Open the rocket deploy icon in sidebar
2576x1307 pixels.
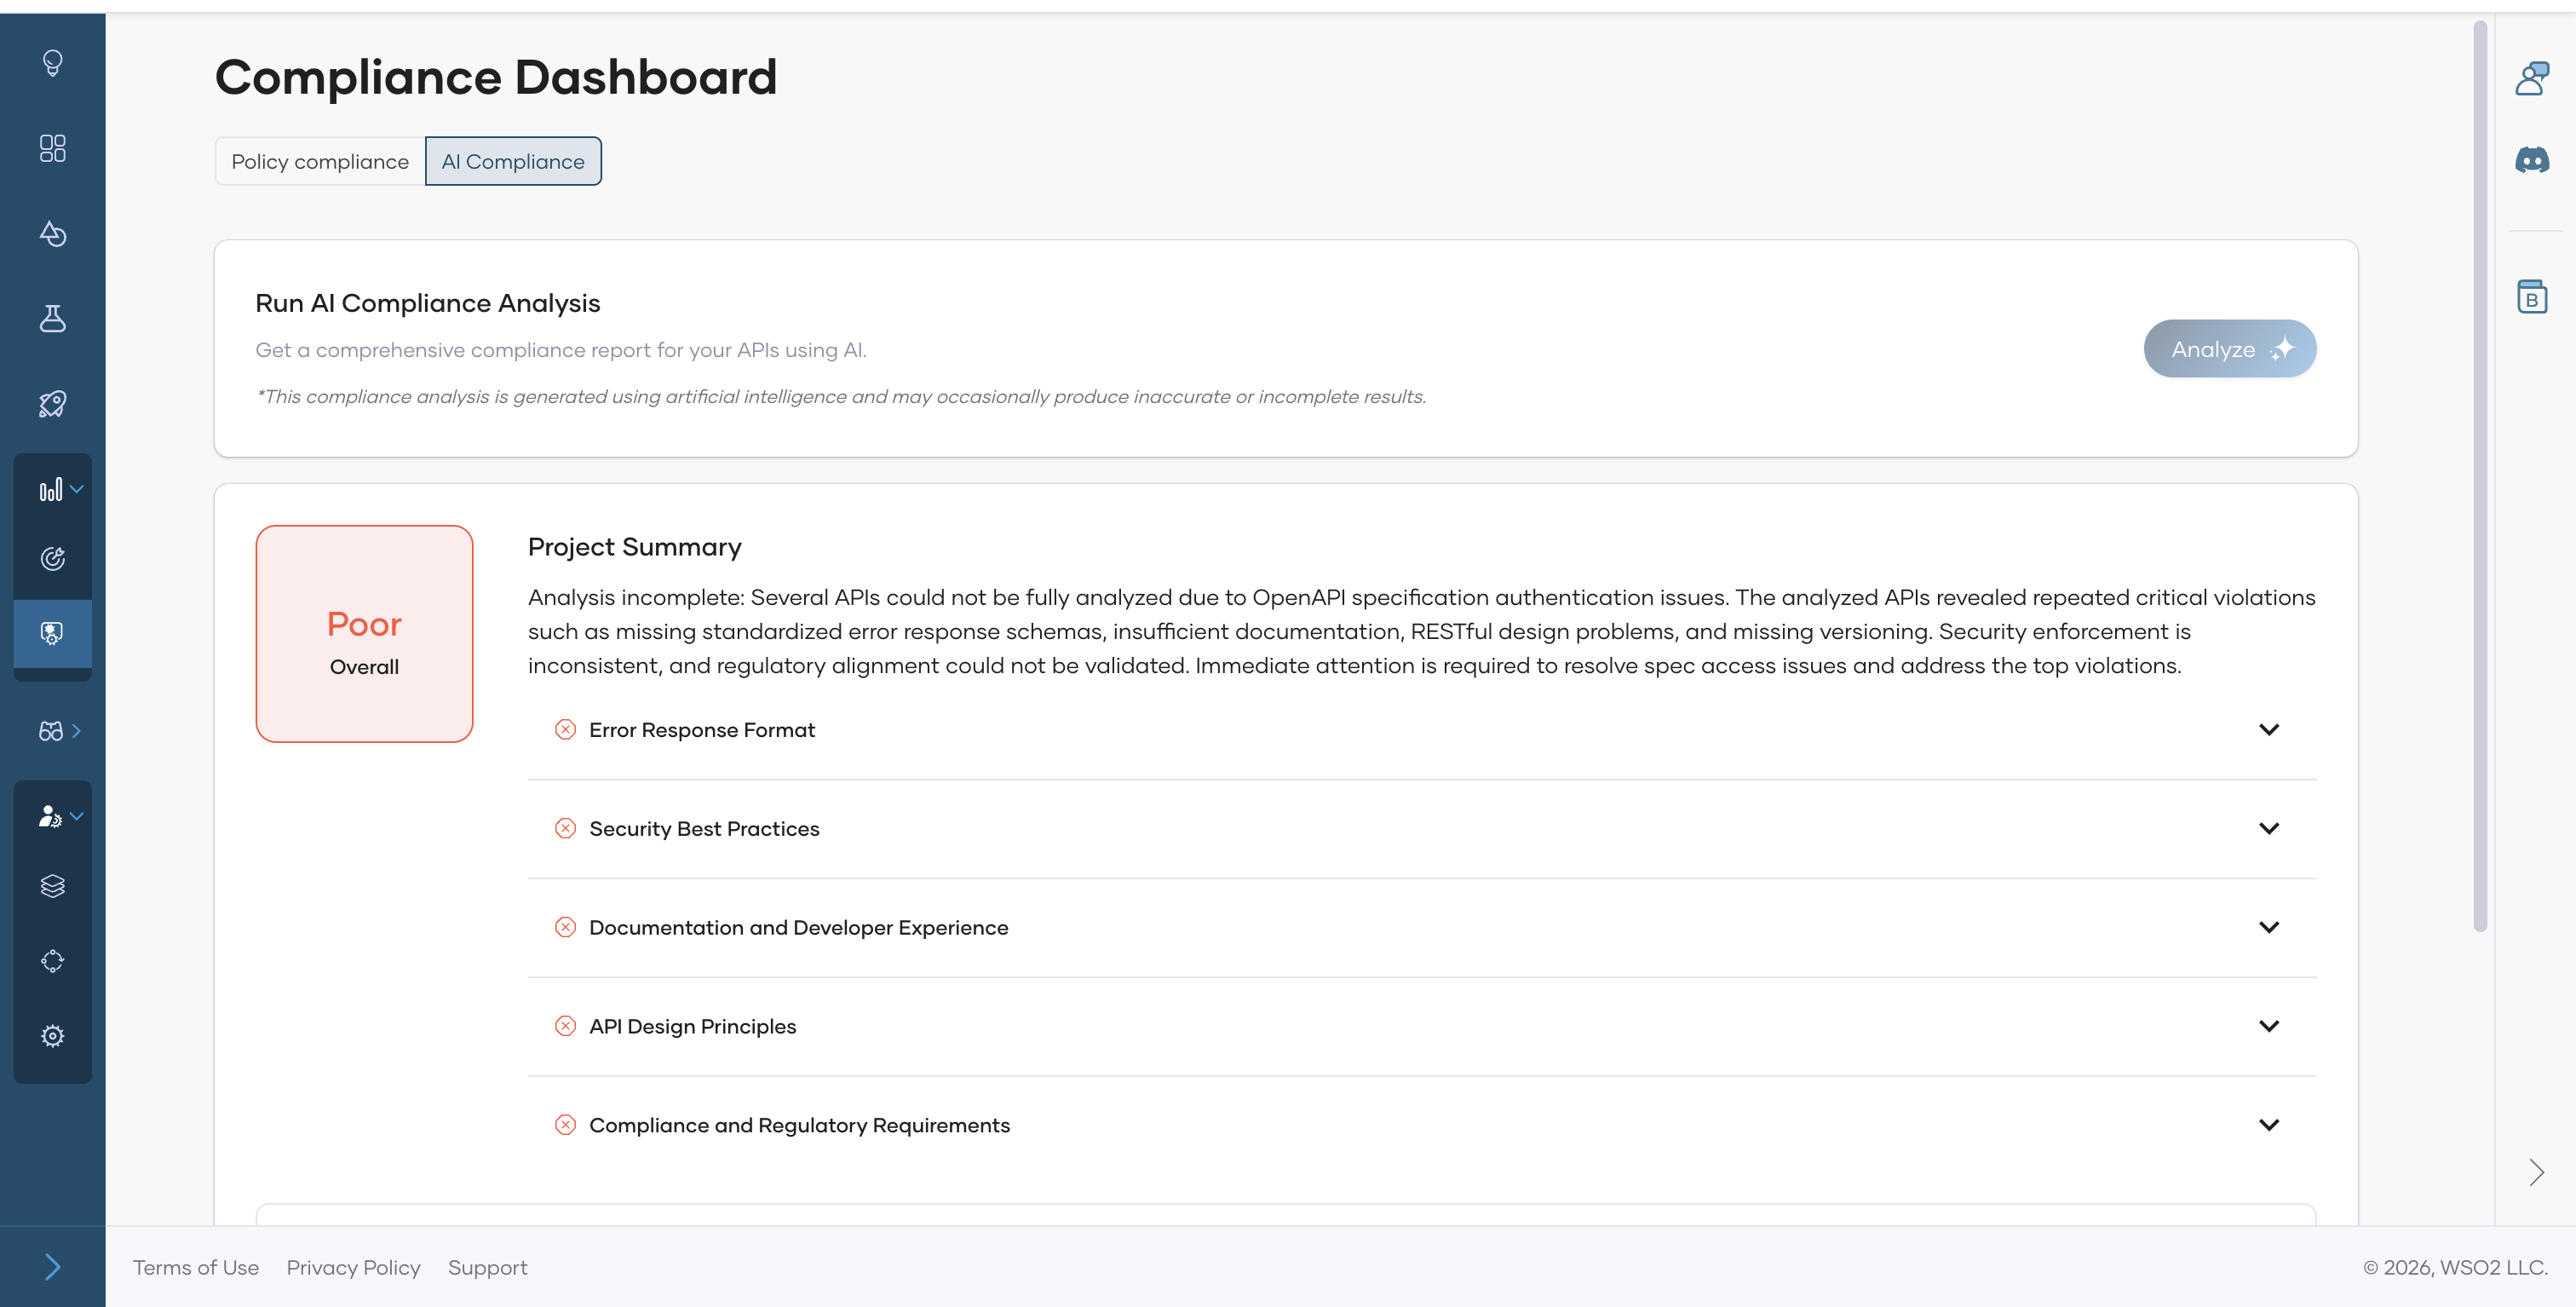[x=52, y=404]
